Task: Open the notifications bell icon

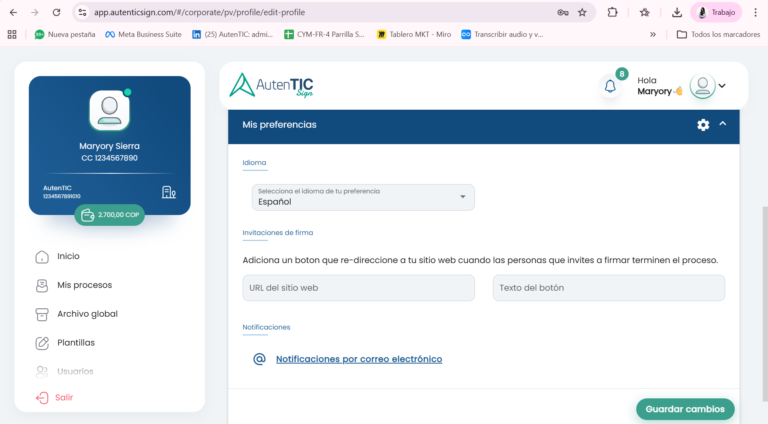Action: tap(610, 87)
